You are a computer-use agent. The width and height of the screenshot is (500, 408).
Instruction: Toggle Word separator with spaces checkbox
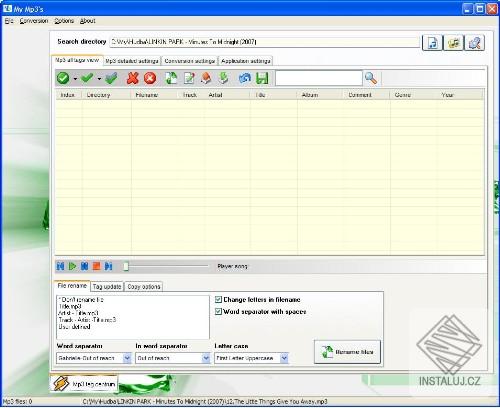click(x=218, y=312)
